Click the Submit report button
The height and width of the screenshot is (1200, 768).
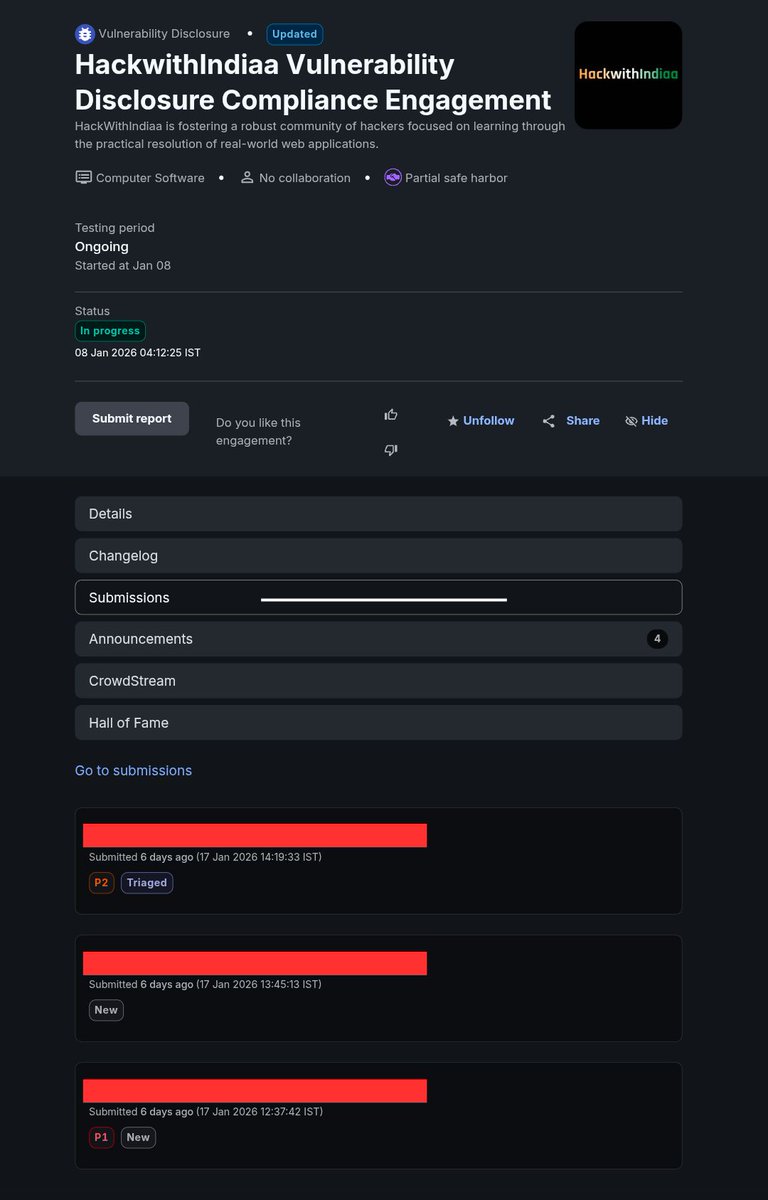132,419
